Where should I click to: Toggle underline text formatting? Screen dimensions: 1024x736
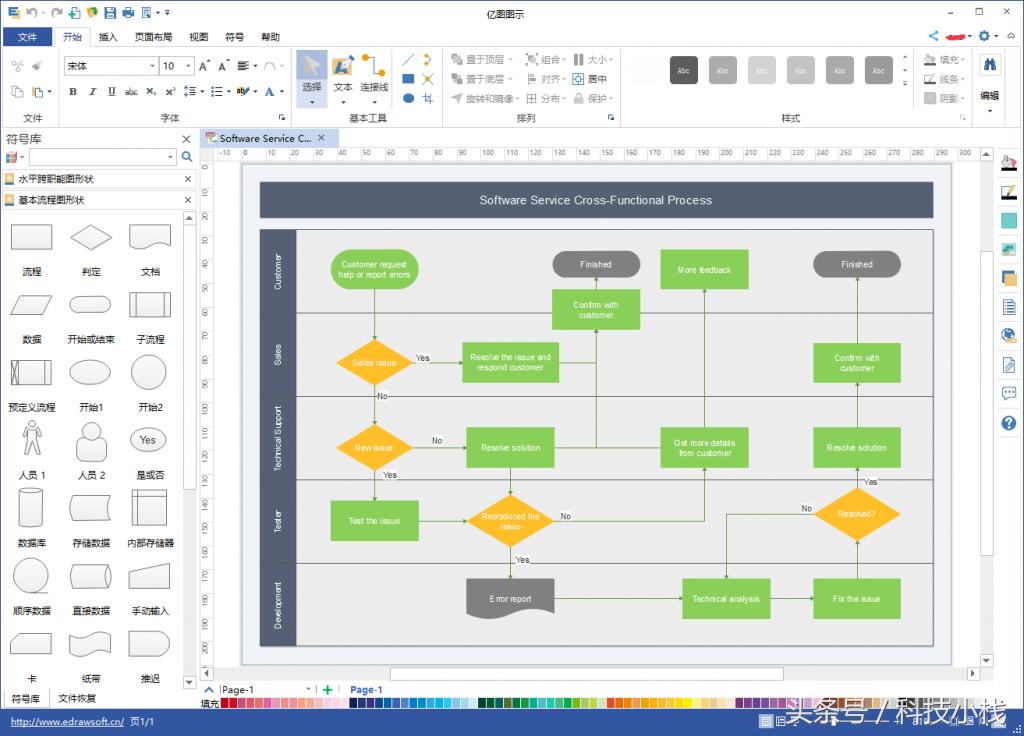111,92
